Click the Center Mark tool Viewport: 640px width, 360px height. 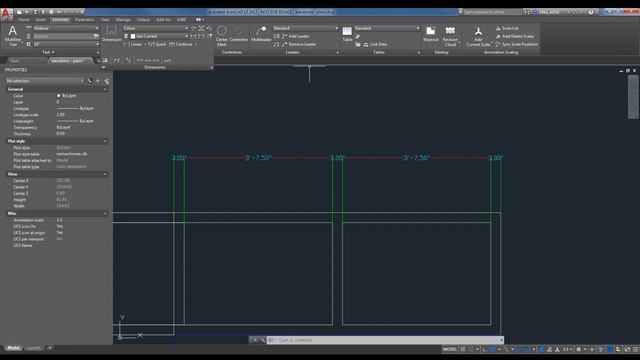tap(222, 36)
